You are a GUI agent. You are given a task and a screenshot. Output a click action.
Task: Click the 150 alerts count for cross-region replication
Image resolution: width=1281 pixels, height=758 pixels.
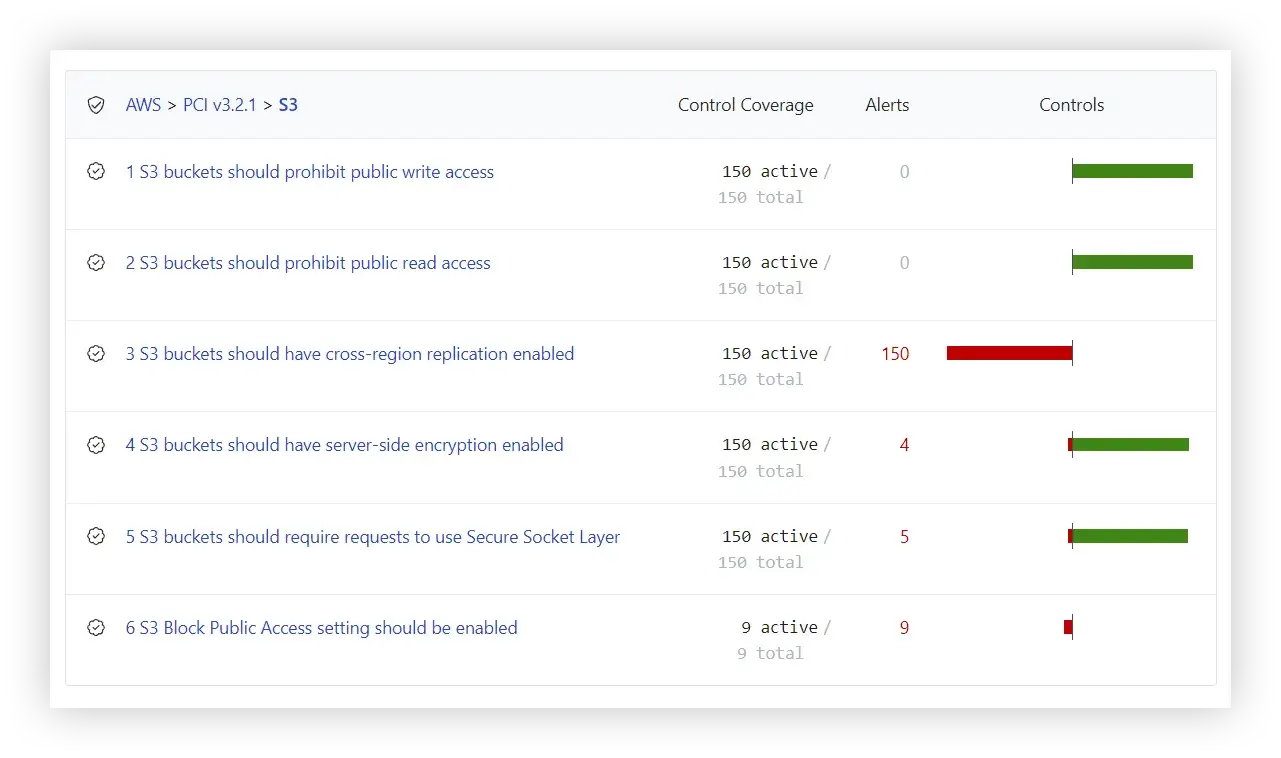point(895,354)
